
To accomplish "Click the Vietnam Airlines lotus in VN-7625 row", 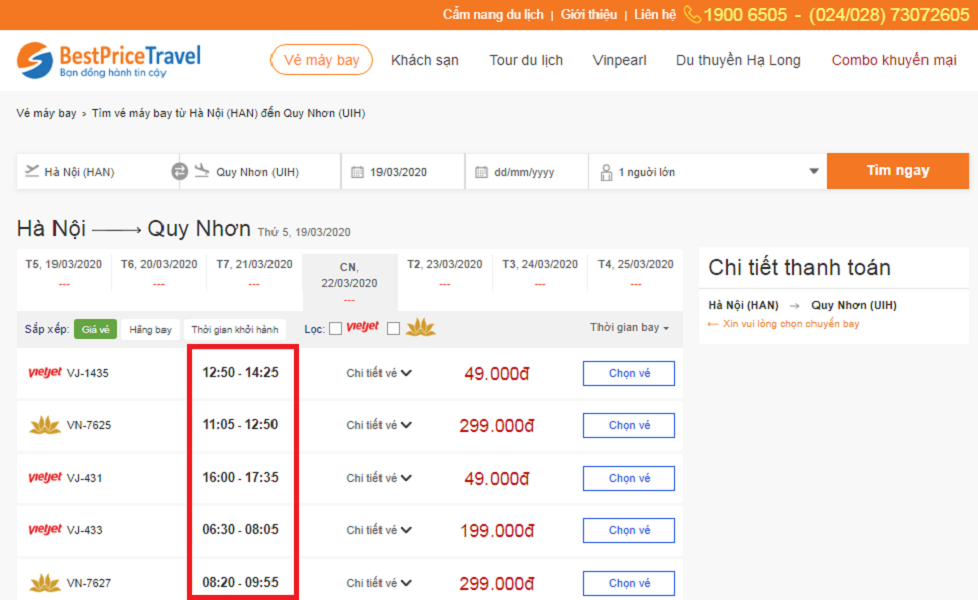I will (x=45, y=425).
